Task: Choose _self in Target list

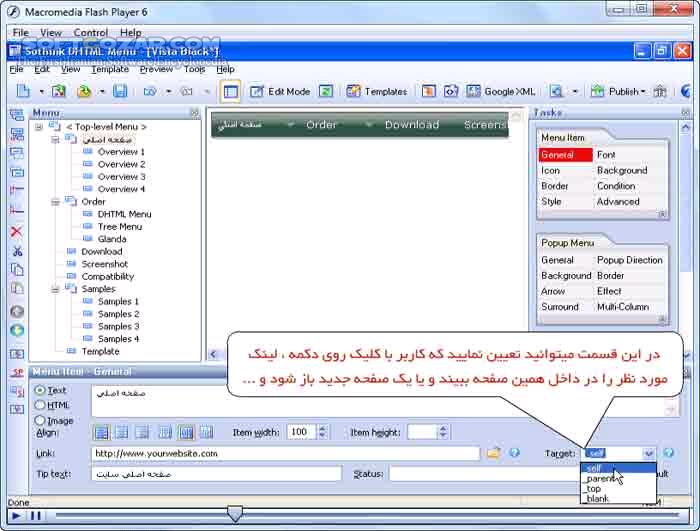Action: click(x=618, y=468)
